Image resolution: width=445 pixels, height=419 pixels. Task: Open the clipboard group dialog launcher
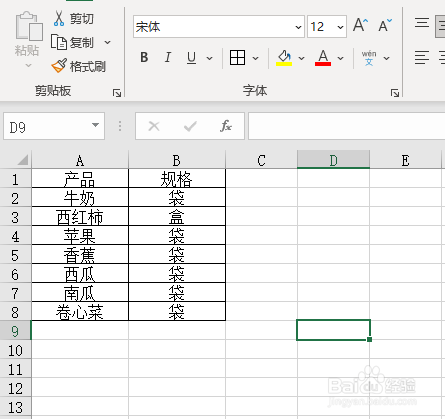(117, 93)
